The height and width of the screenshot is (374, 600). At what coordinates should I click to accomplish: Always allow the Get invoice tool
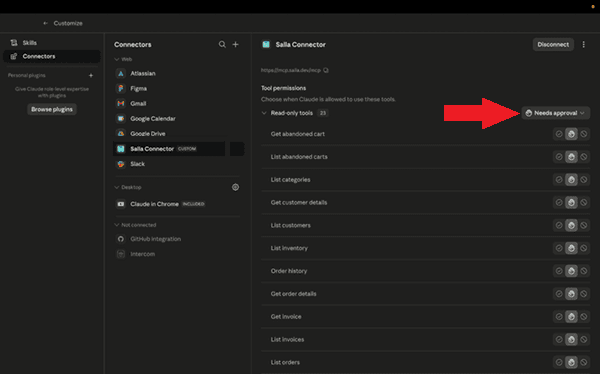coord(559,317)
